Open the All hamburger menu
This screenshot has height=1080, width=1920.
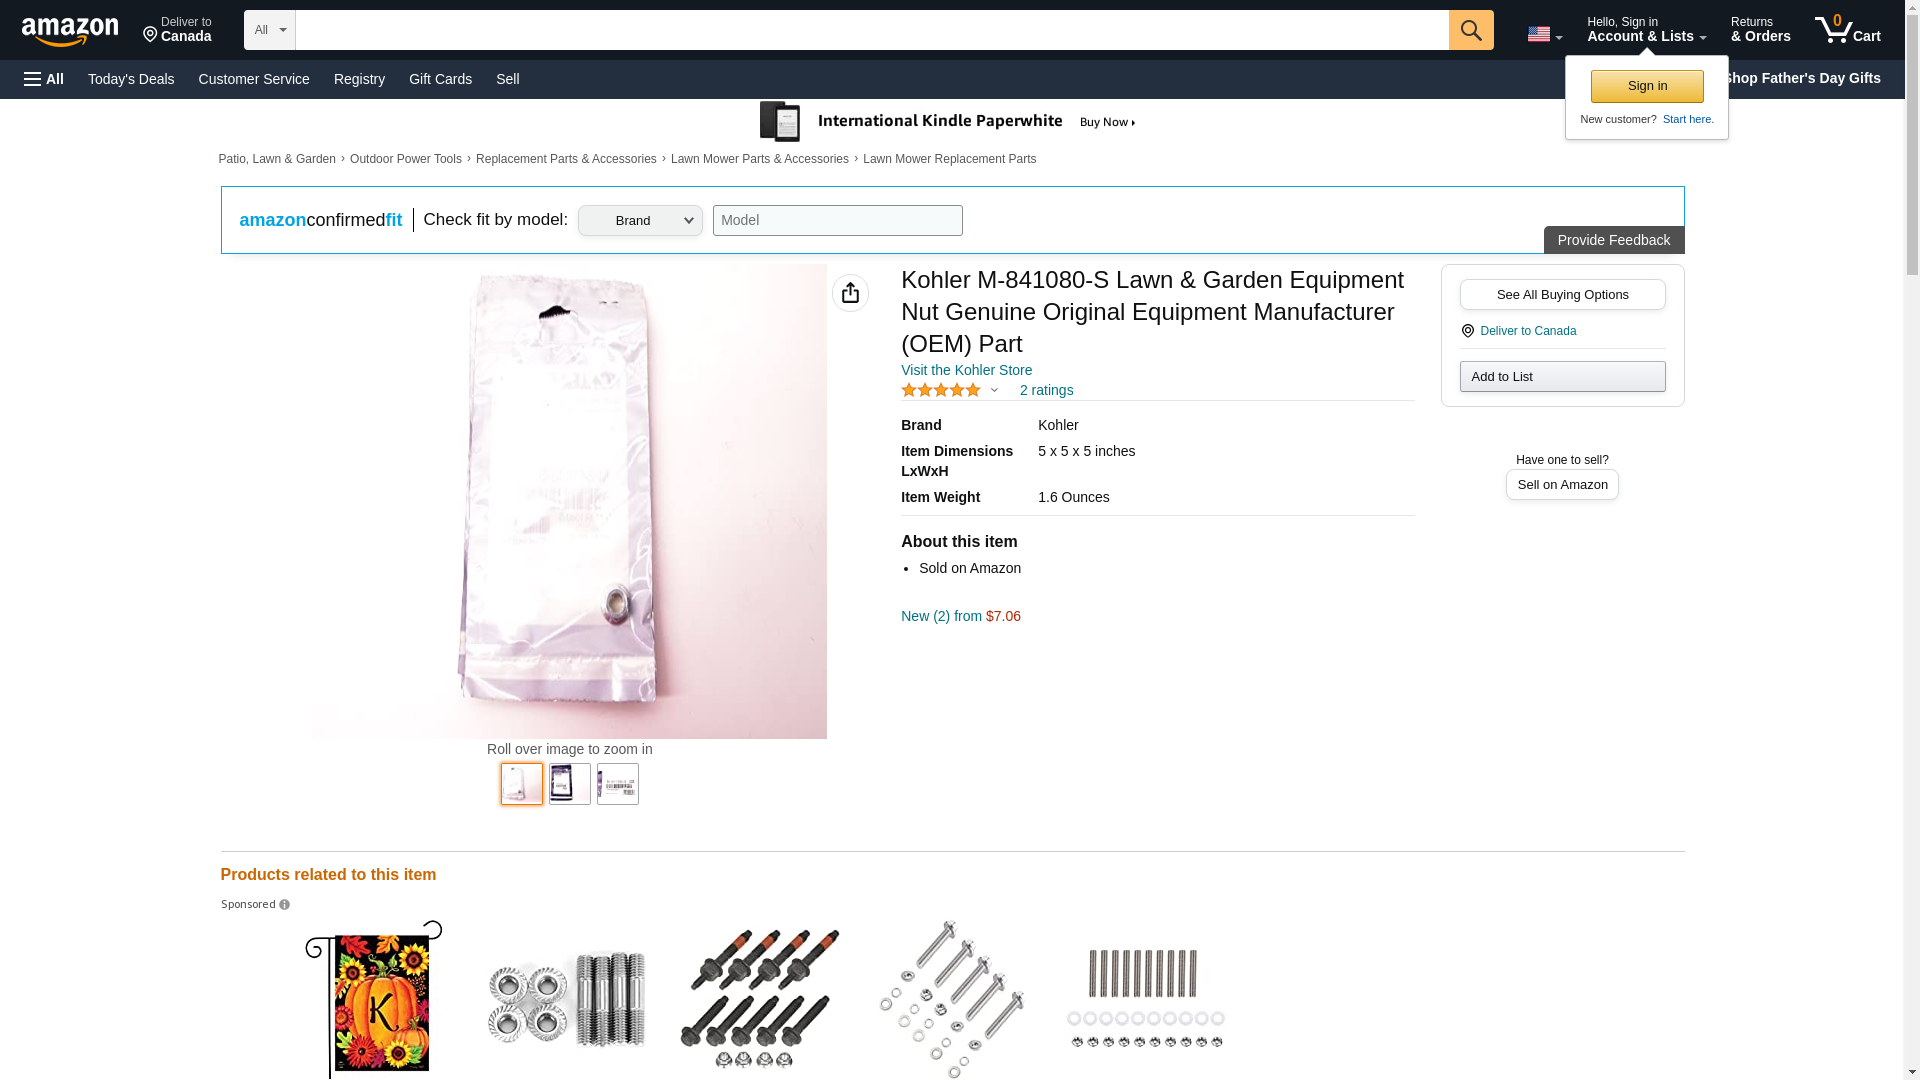(44, 79)
